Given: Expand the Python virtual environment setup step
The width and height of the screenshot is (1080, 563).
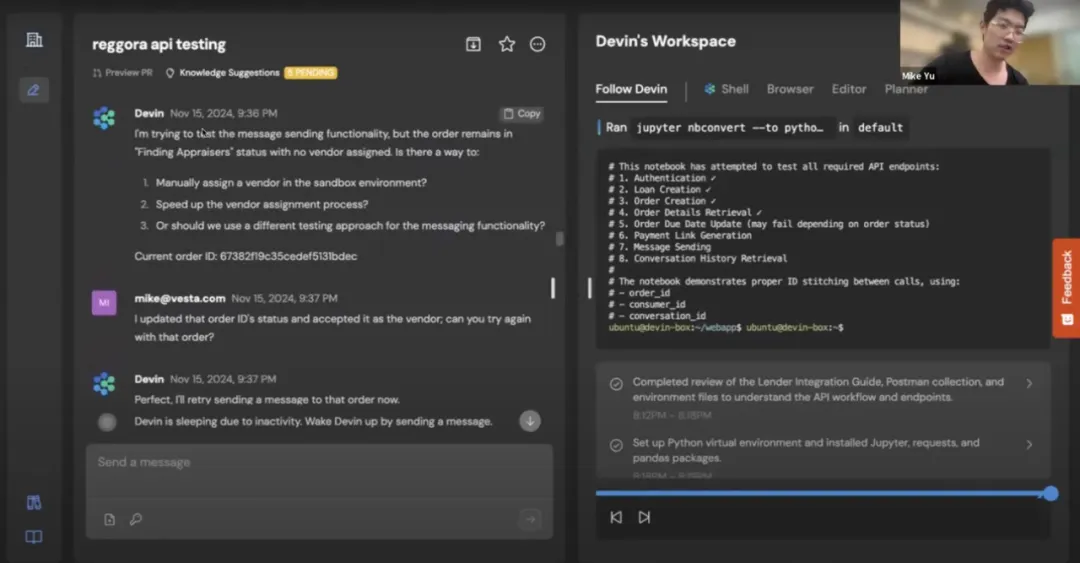Looking at the screenshot, I should pyautogui.click(x=1029, y=444).
